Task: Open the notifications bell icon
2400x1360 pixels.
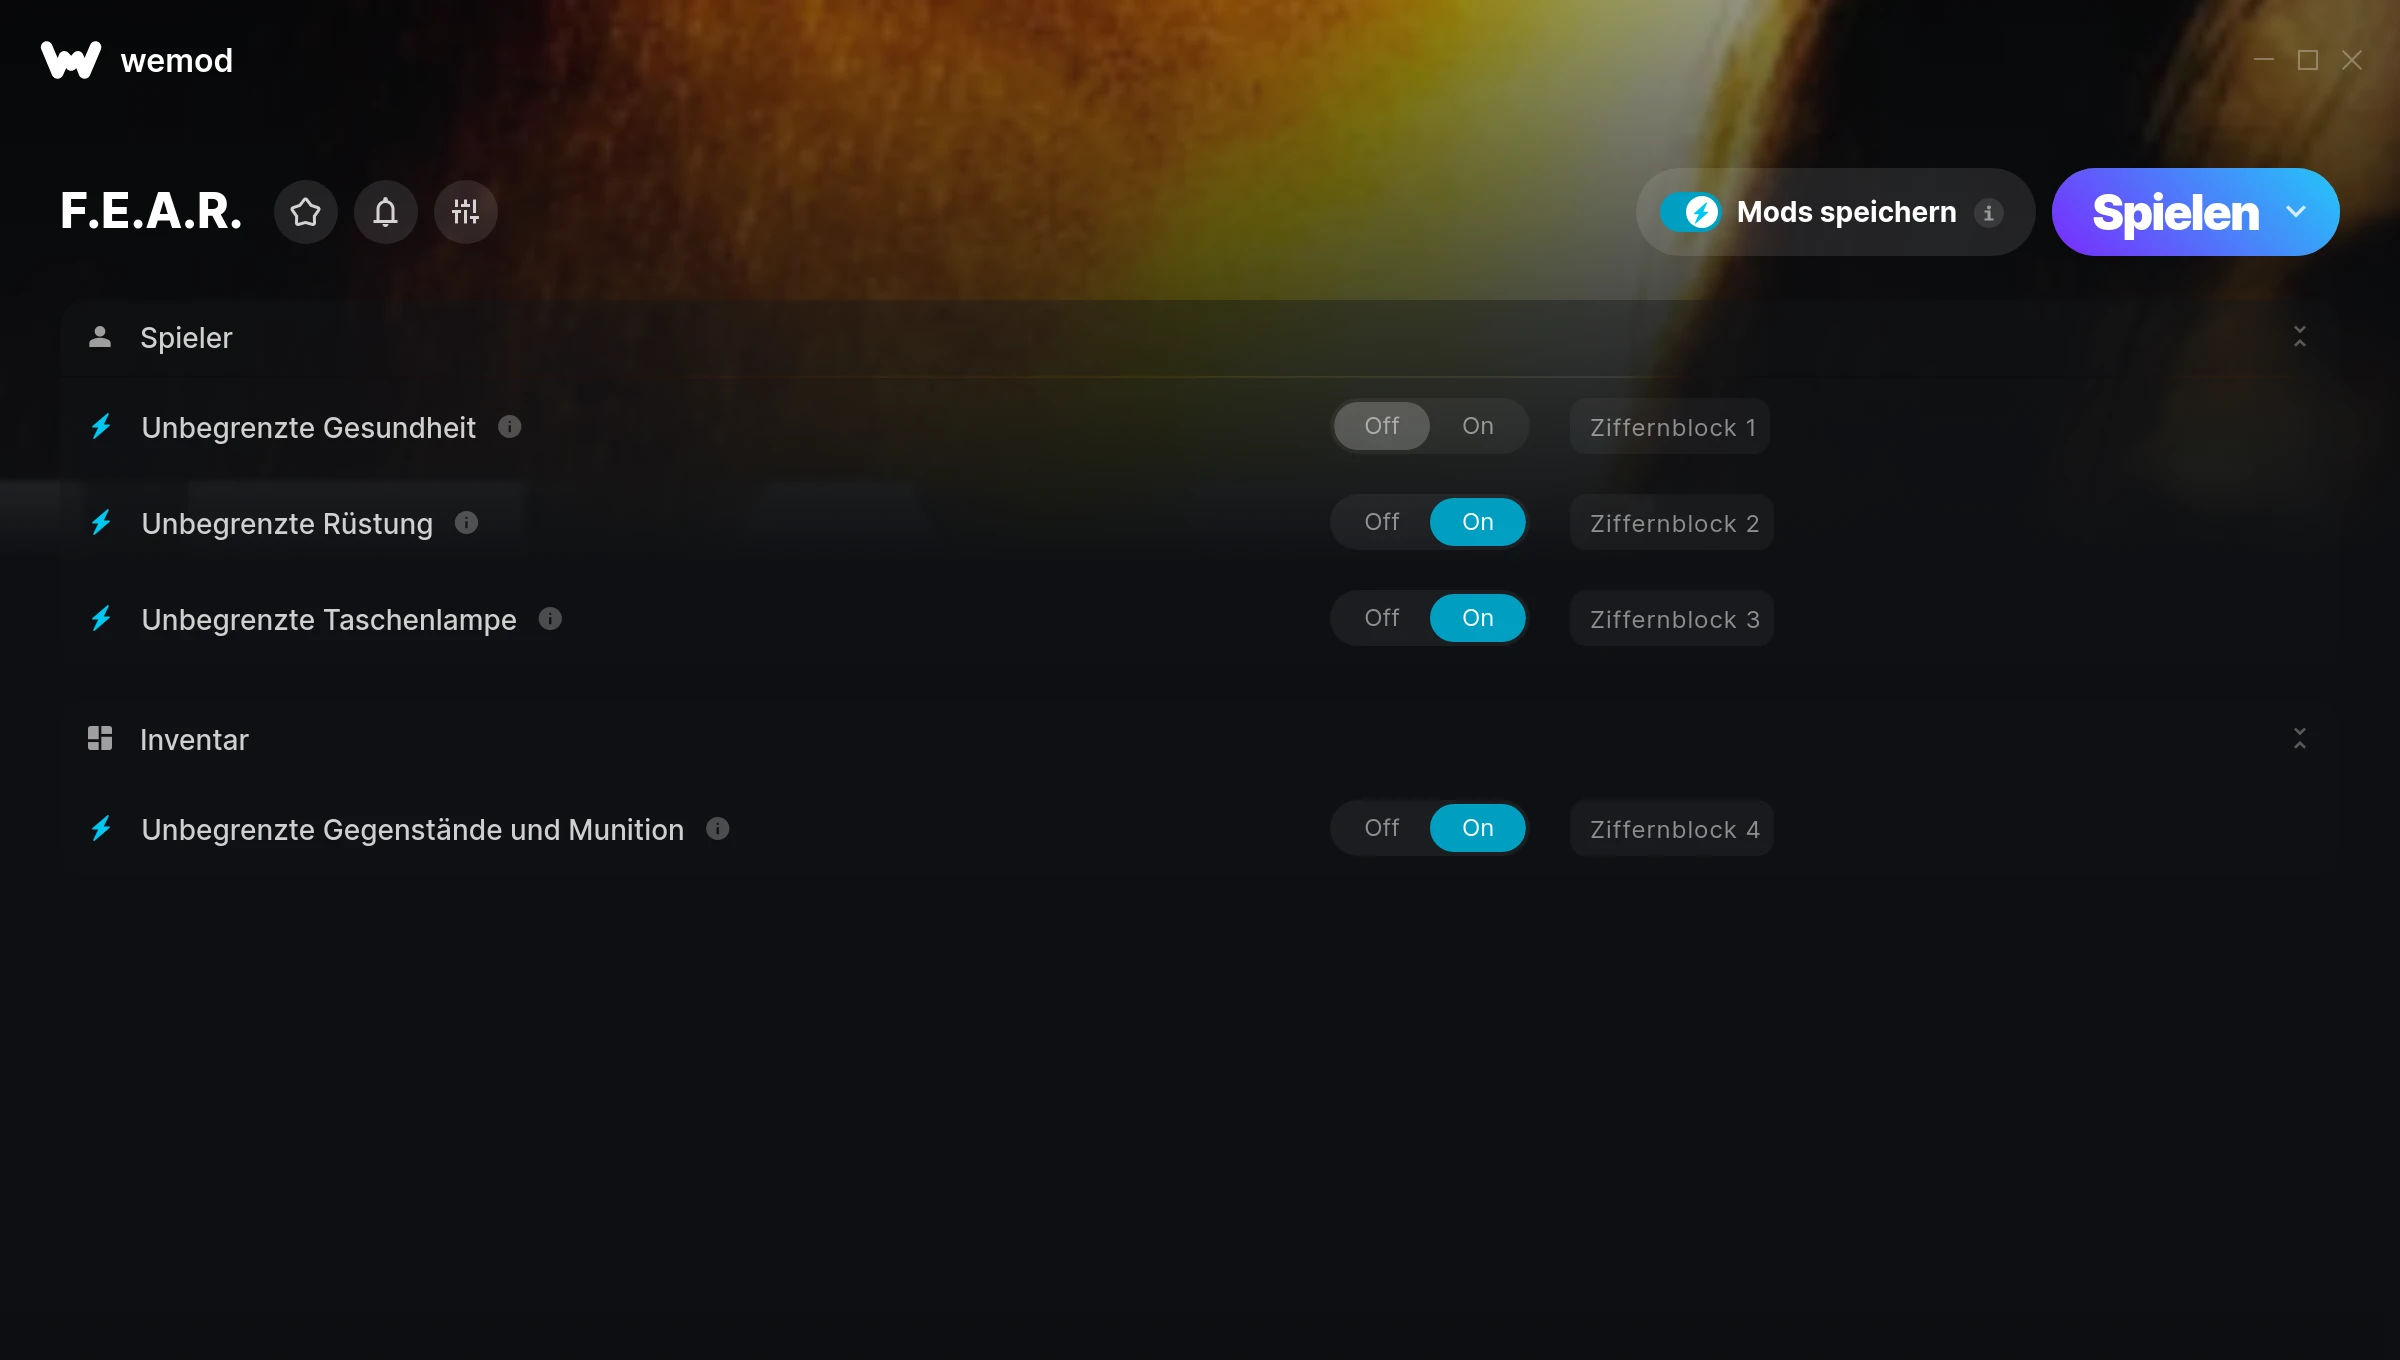Action: [x=385, y=212]
